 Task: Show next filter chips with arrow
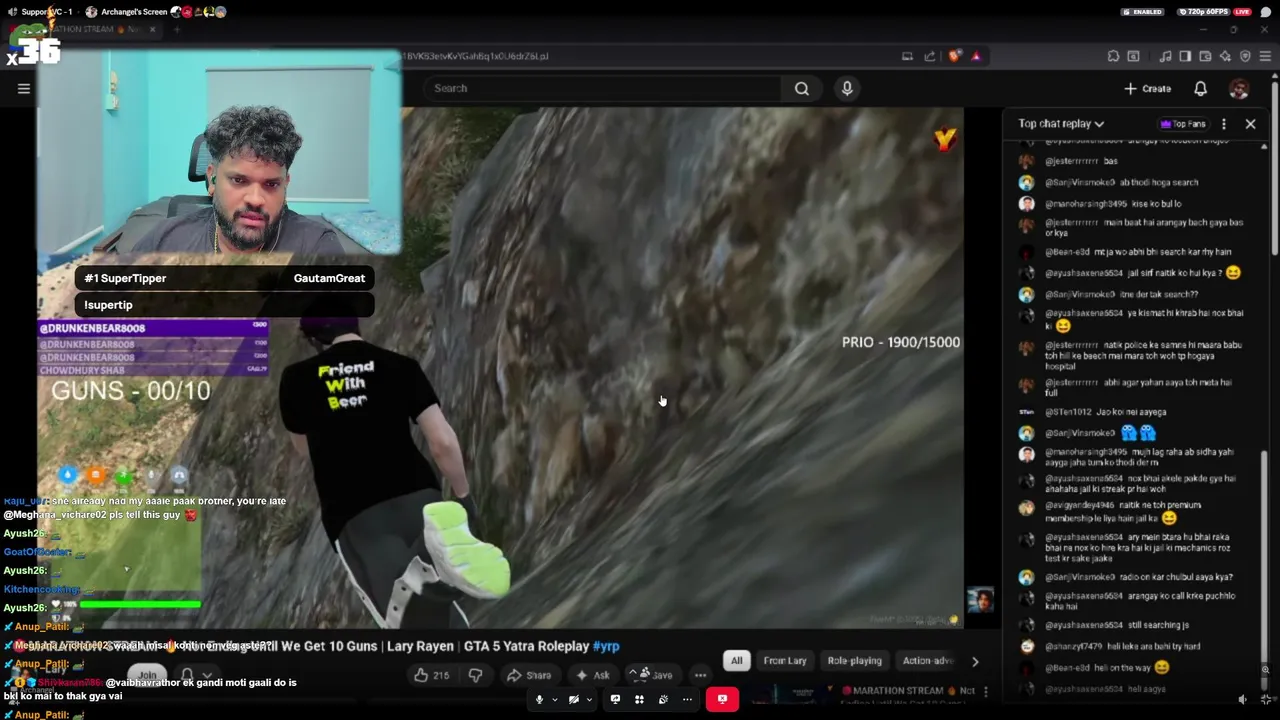(975, 661)
